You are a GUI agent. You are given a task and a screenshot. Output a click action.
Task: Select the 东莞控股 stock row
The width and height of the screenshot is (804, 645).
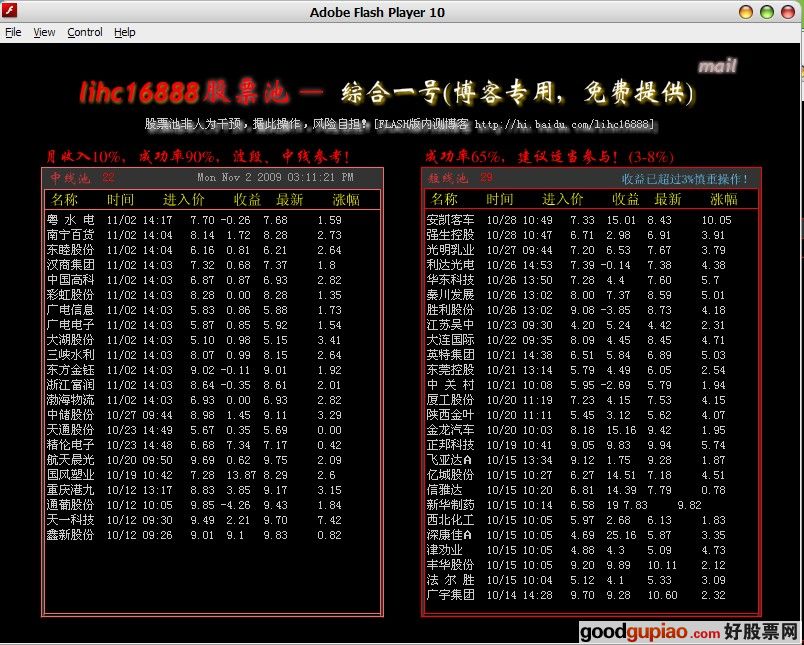click(576, 370)
